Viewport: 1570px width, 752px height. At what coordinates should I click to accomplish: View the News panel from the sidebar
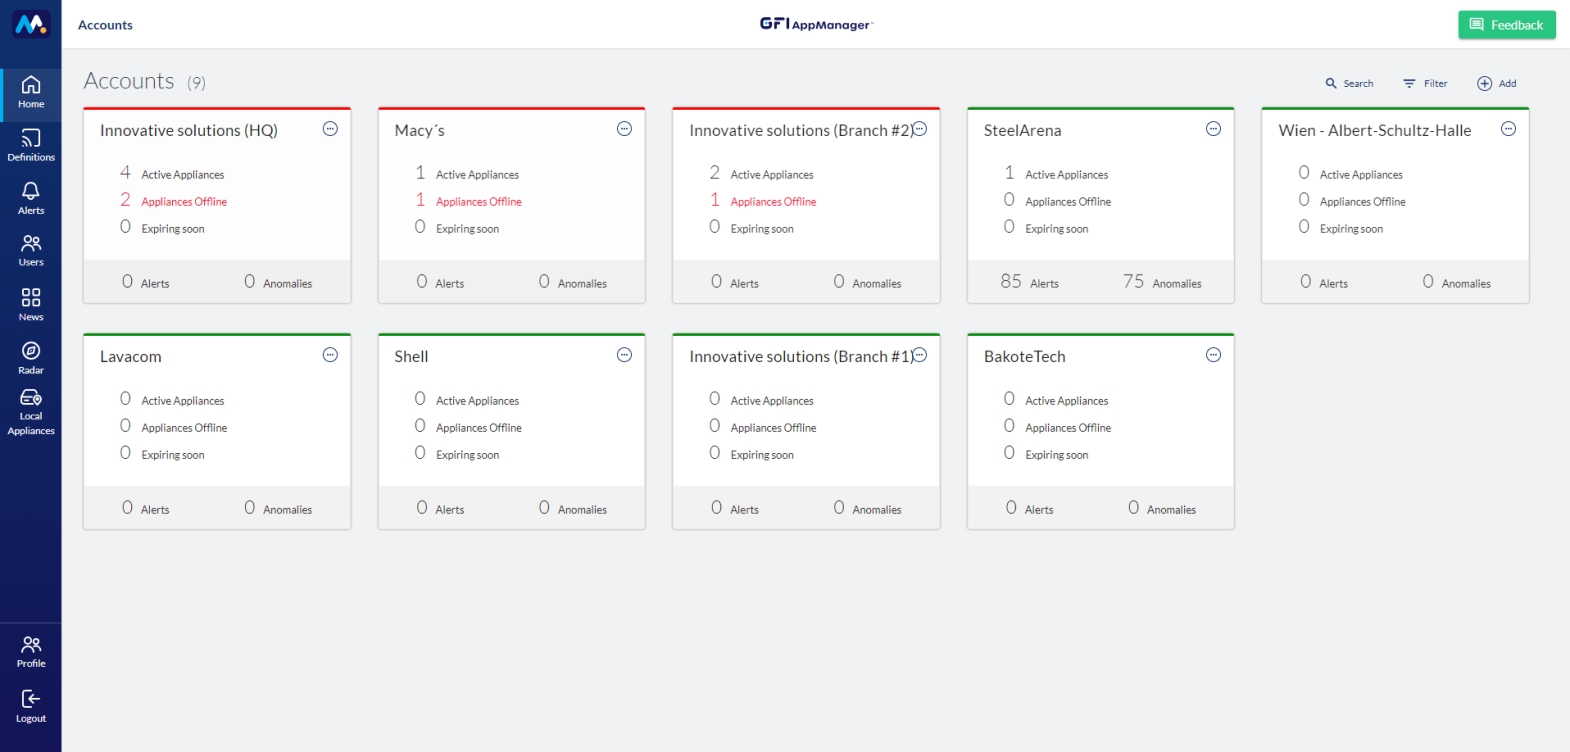point(30,305)
